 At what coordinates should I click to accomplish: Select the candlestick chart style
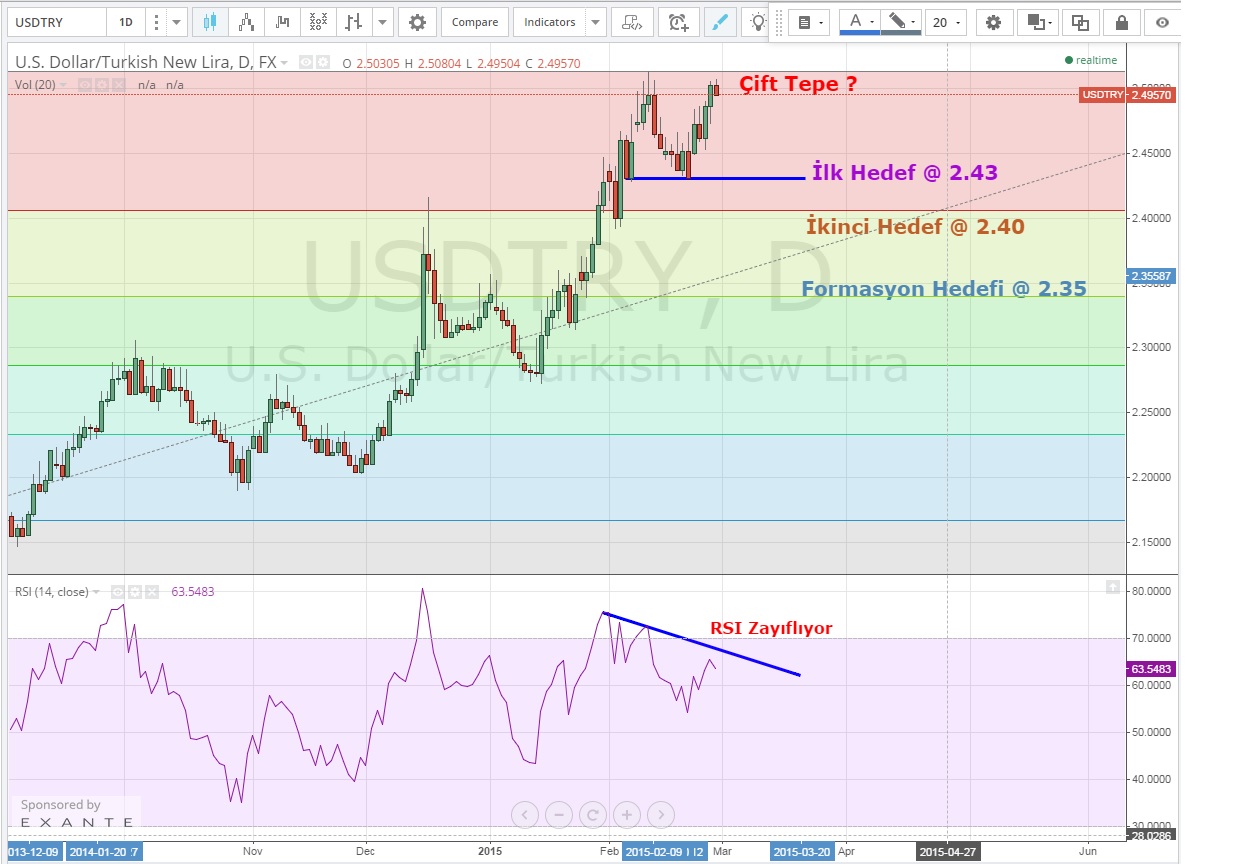(209, 22)
